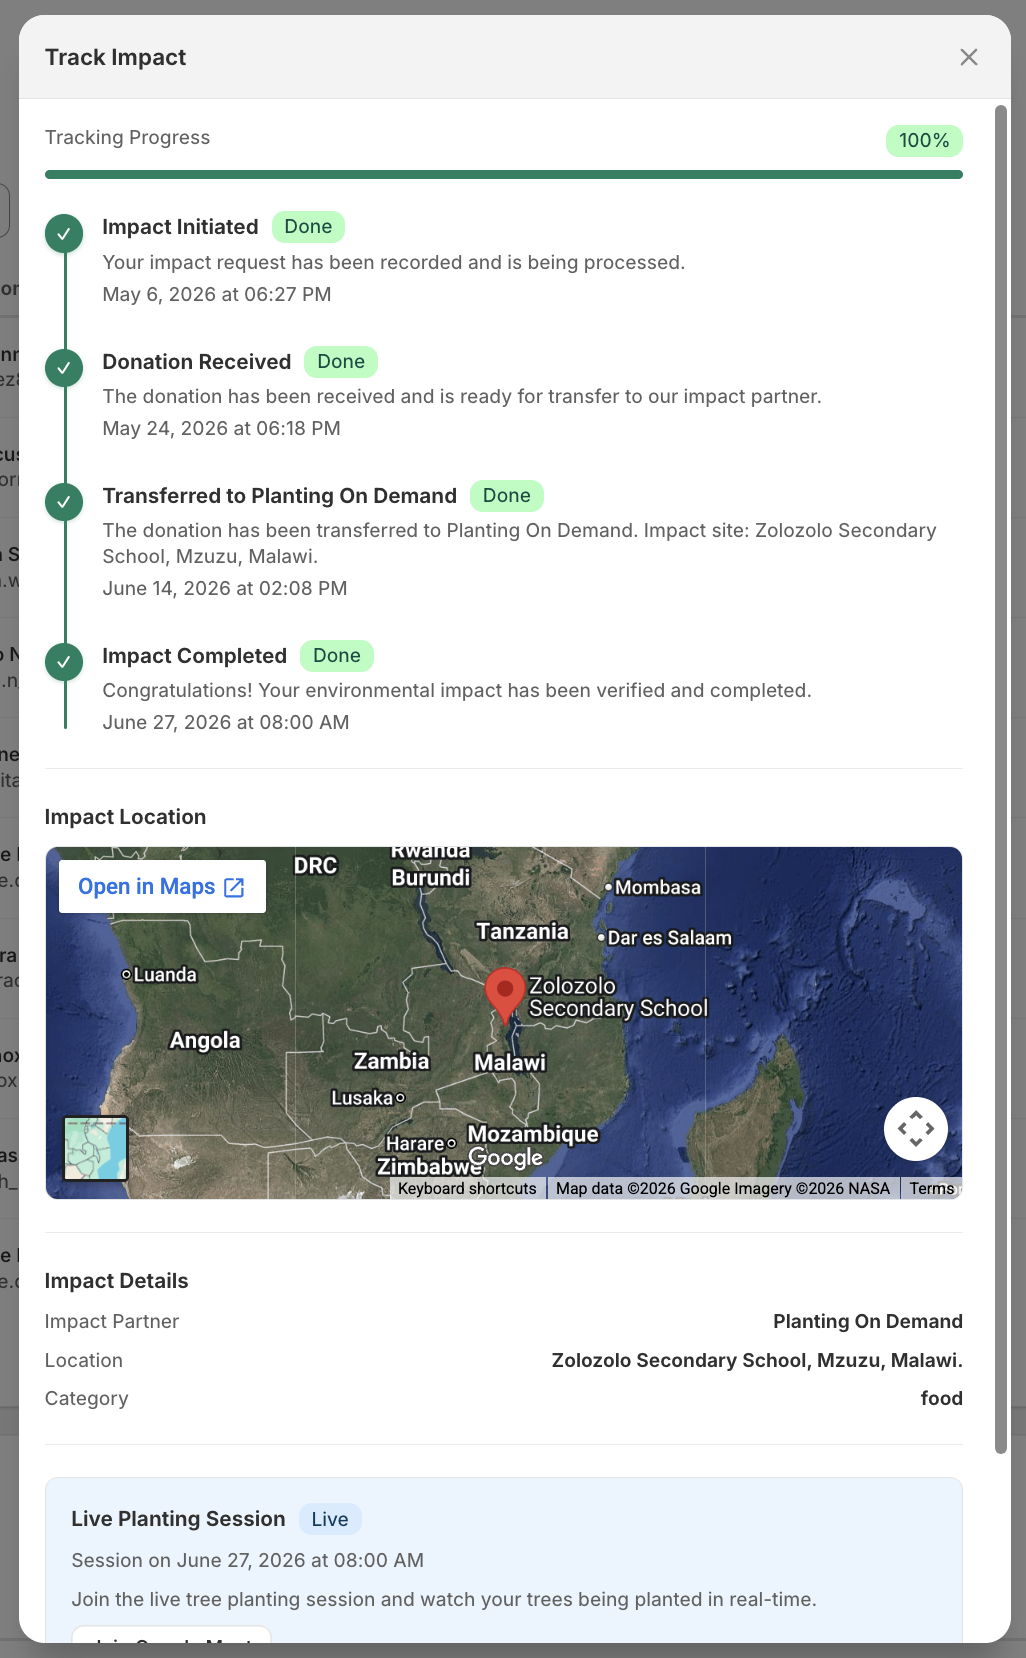Click the 'Mombasa' city label on map
The image size is (1026, 1658).
[657, 887]
